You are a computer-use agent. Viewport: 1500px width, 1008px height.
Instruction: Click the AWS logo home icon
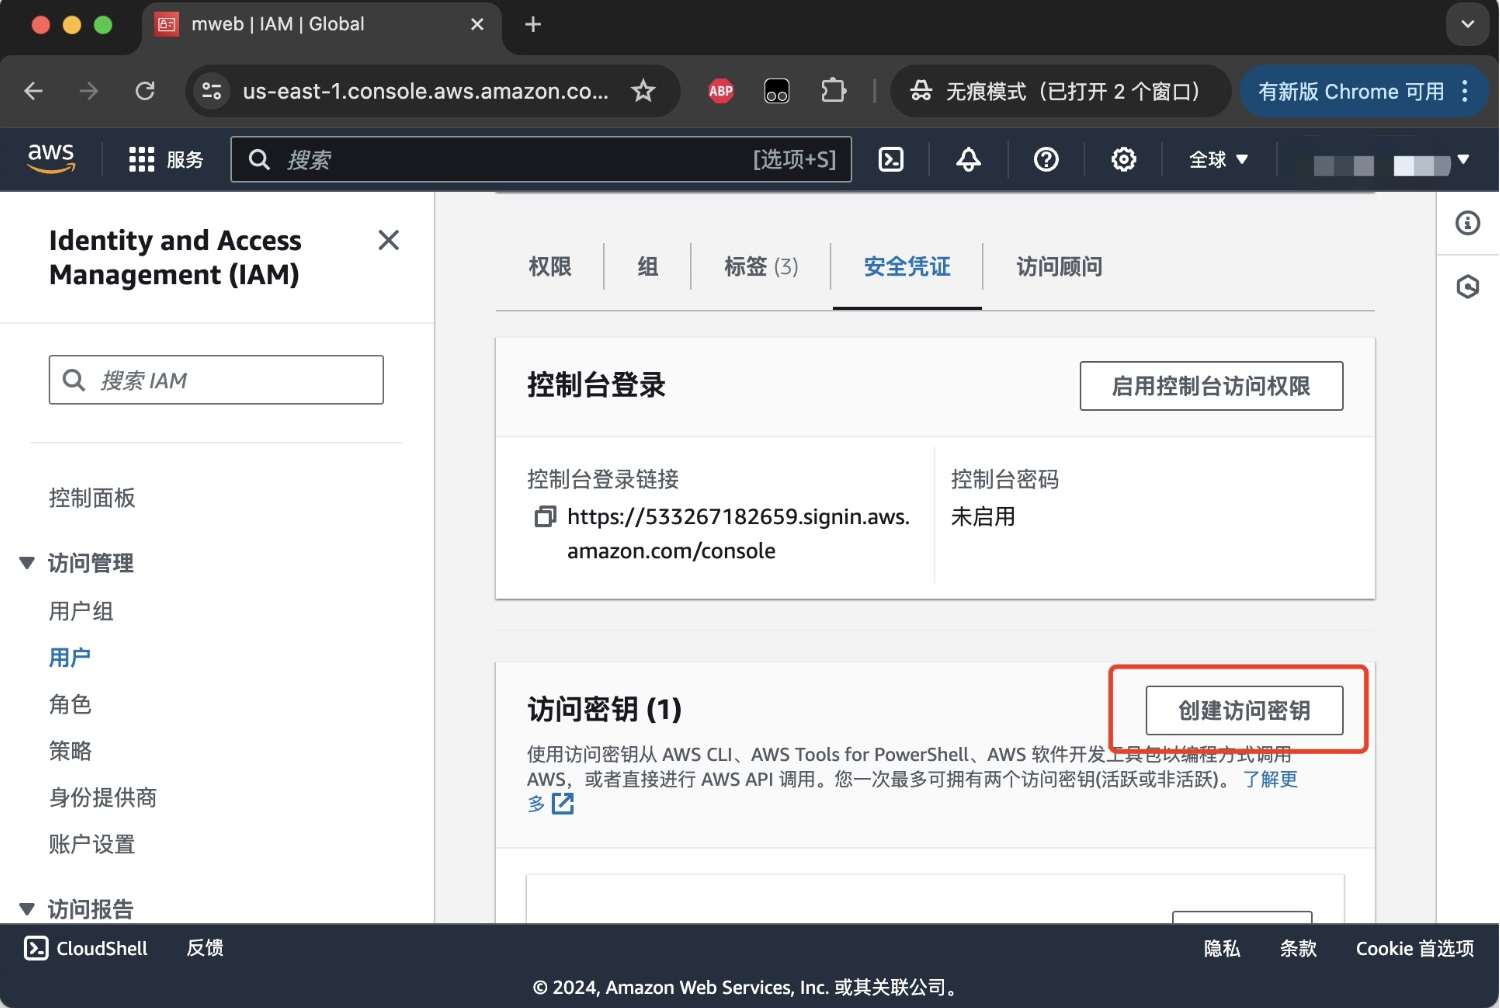[x=51, y=158]
